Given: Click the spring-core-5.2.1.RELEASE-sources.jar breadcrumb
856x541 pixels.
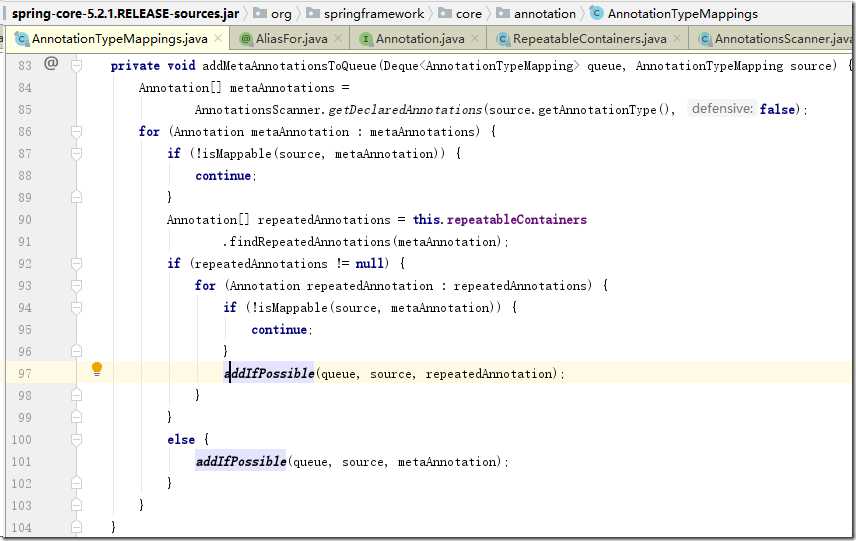Looking at the screenshot, I should [125, 14].
